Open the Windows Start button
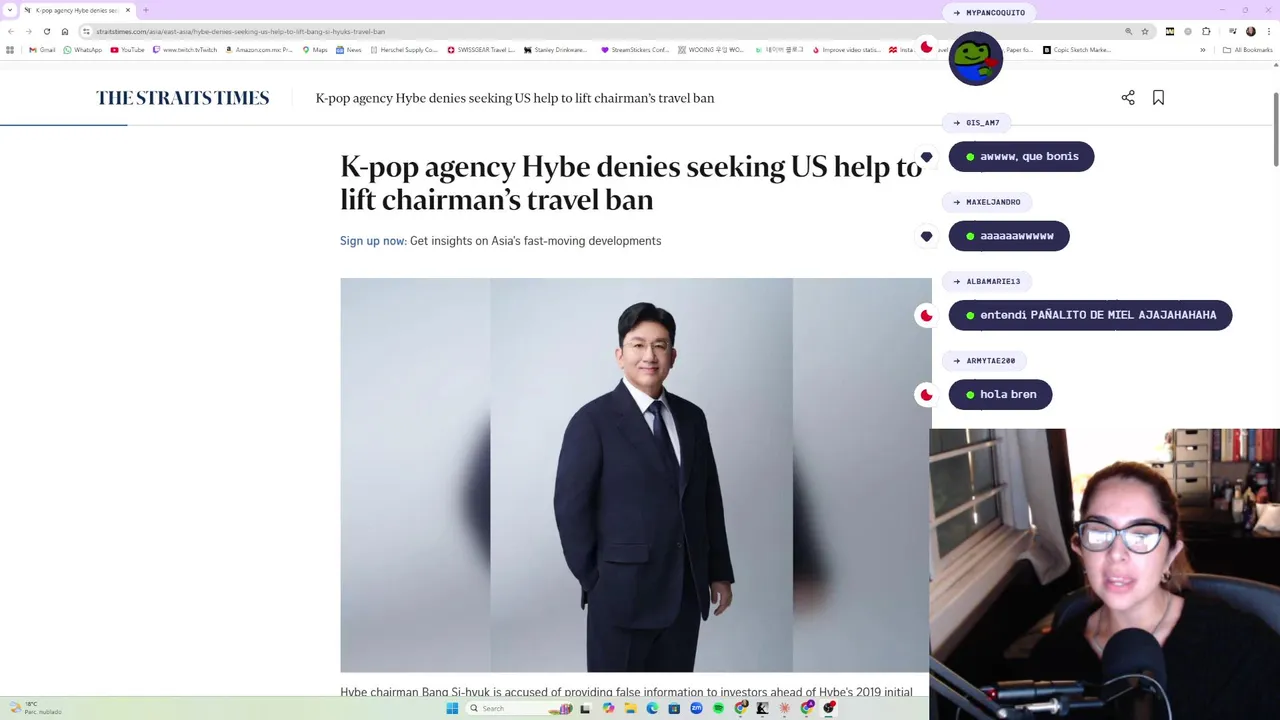Image resolution: width=1280 pixels, height=720 pixels. point(452,708)
